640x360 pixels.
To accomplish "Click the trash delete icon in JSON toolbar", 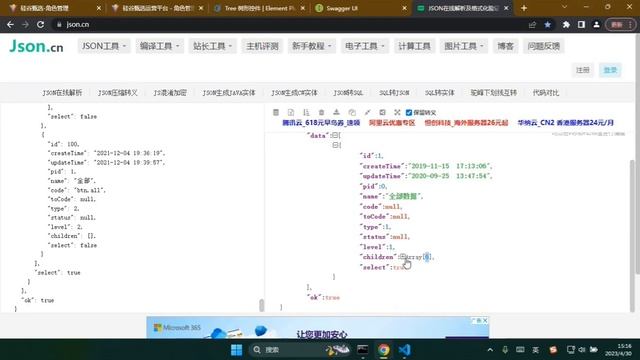I will (x=321, y=112).
